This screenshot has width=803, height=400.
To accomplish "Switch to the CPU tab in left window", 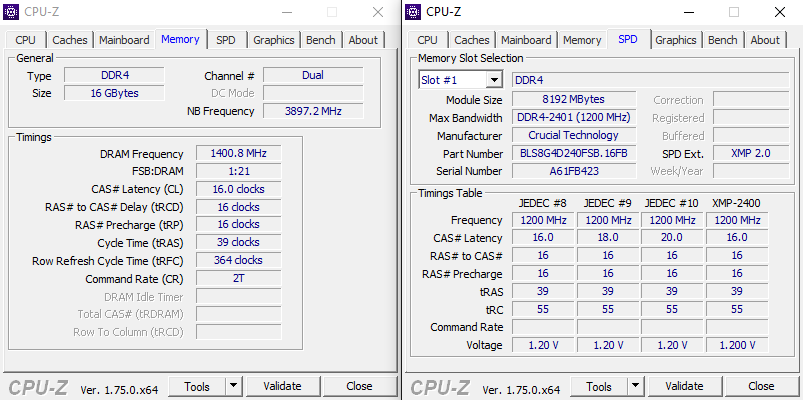I will [25, 40].
